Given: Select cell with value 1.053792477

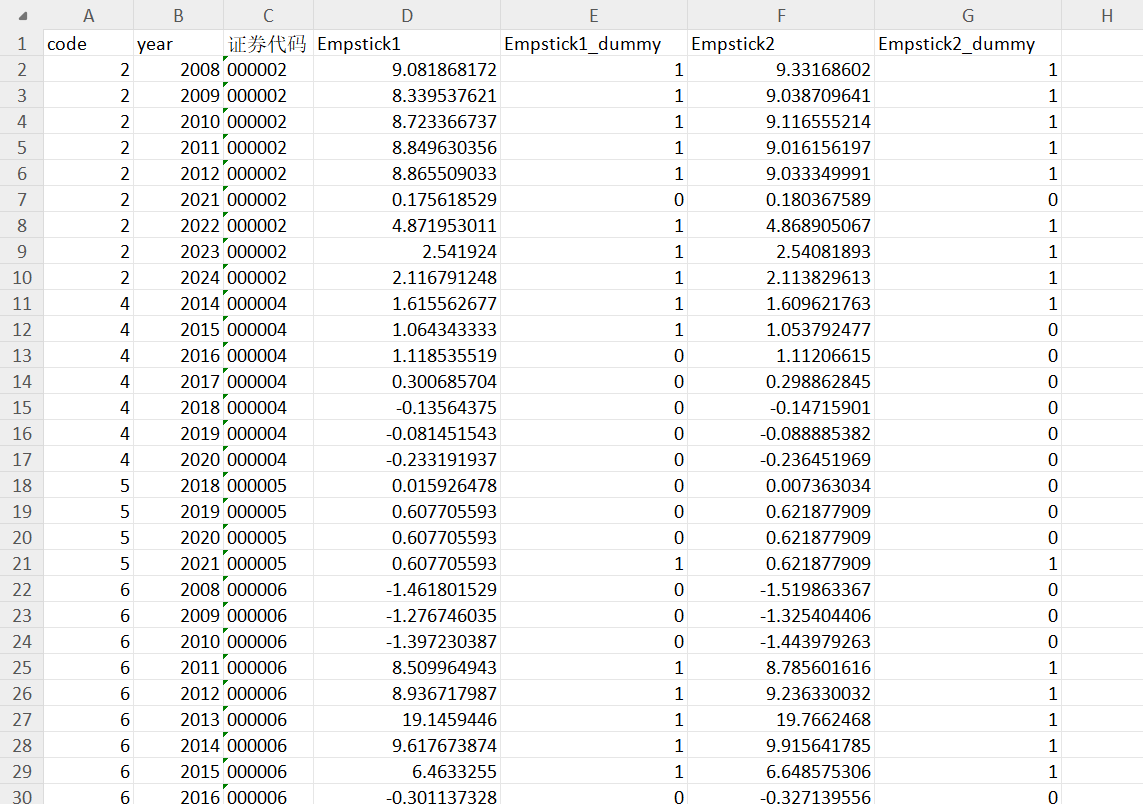Looking at the screenshot, I should coord(781,329).
